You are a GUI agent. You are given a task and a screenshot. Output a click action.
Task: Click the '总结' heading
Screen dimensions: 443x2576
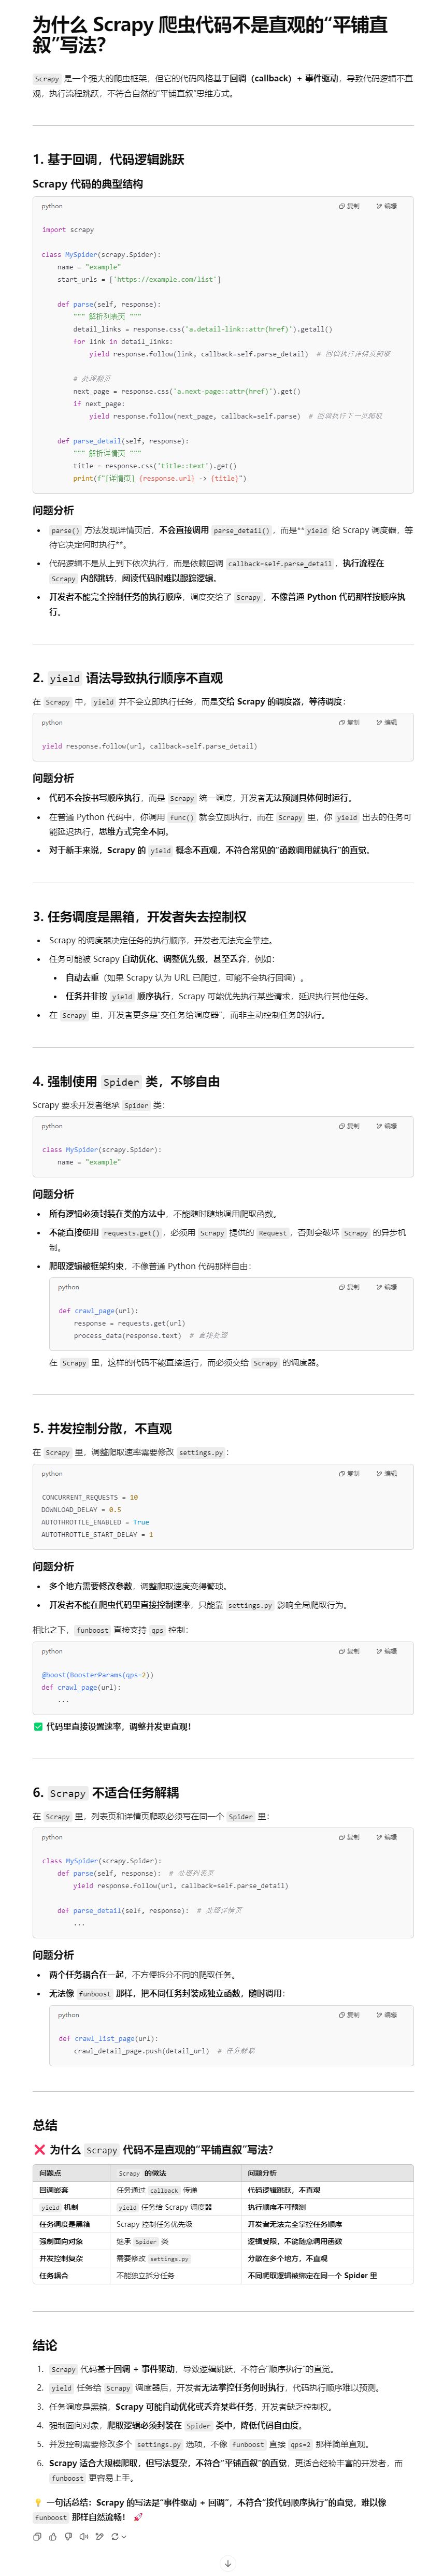click(45, 2125)
